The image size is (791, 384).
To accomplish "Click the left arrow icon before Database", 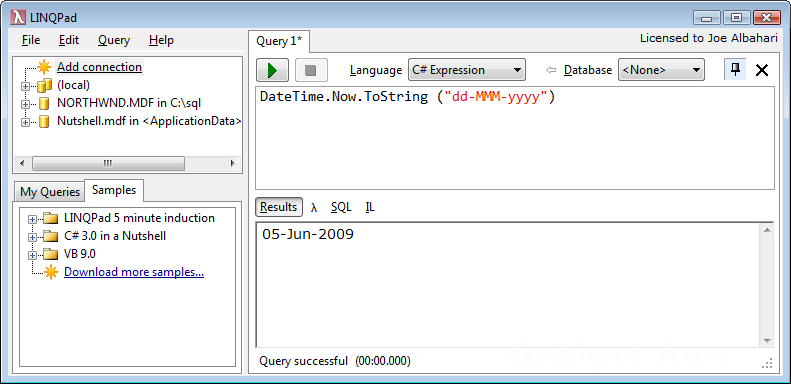I will [x=551, y=70].
